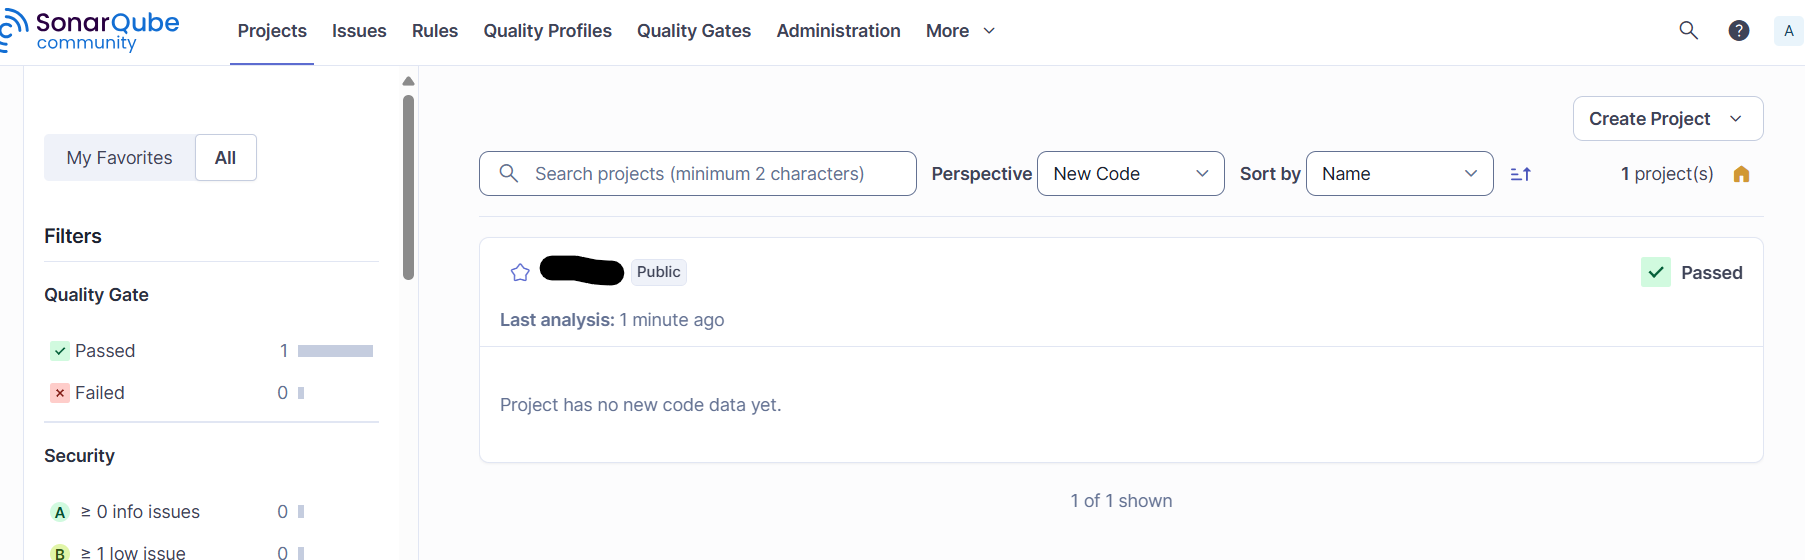Filter by Passed quality gate
1805x560 pixels.
point(105,351)
